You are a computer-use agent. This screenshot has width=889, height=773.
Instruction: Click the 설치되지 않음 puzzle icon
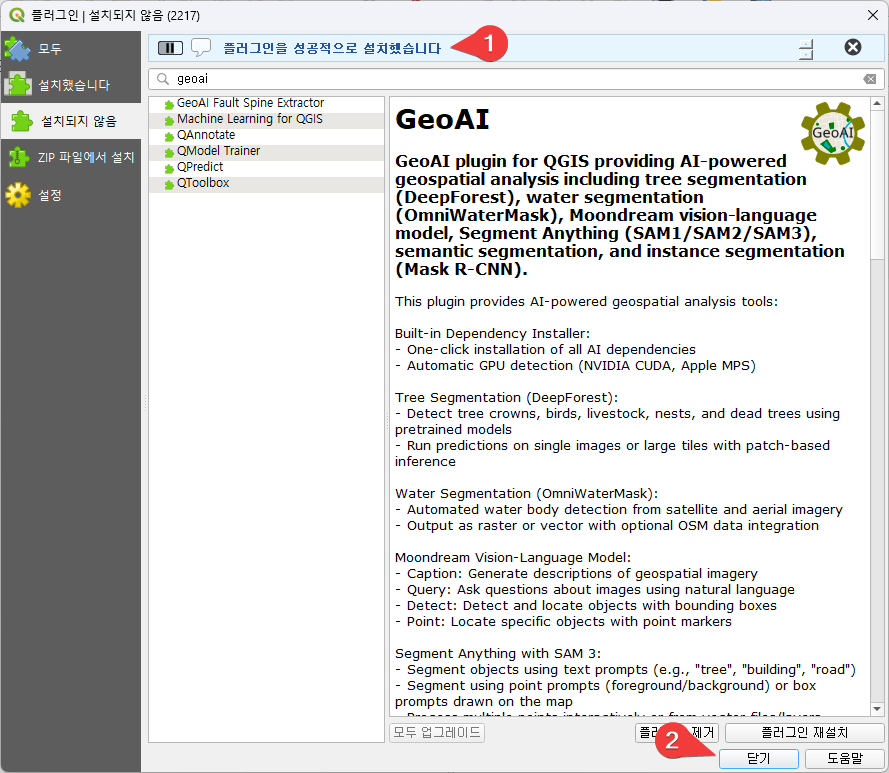point(21,121)
